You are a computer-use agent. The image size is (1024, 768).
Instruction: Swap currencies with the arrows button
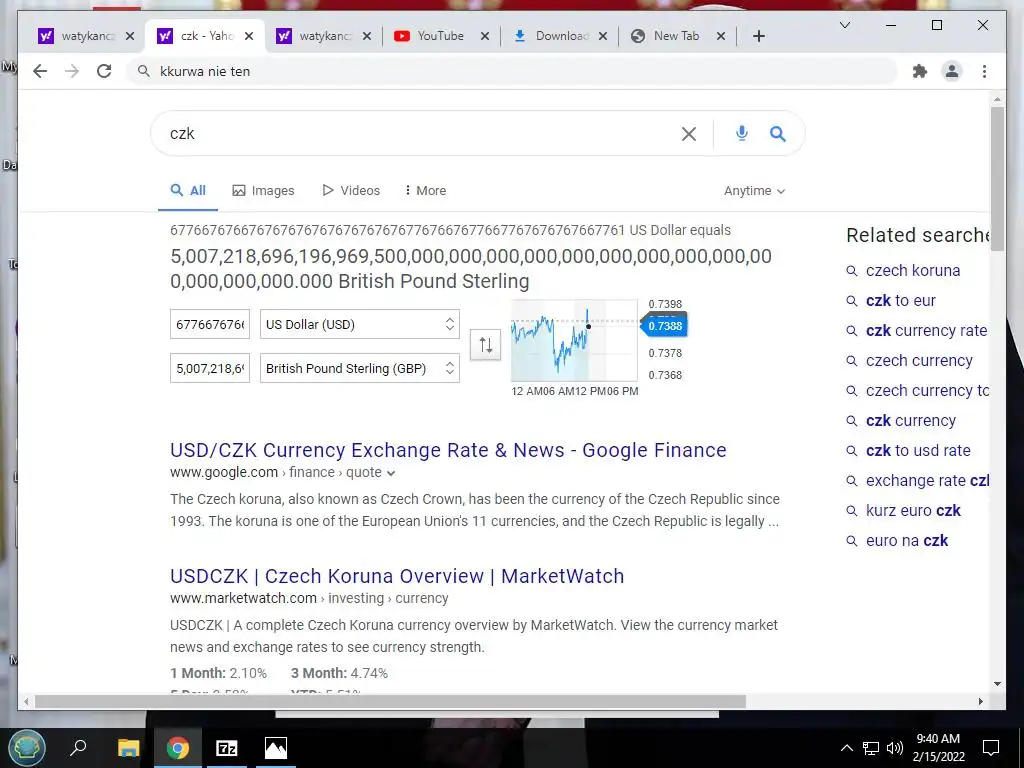pos(485,345)
